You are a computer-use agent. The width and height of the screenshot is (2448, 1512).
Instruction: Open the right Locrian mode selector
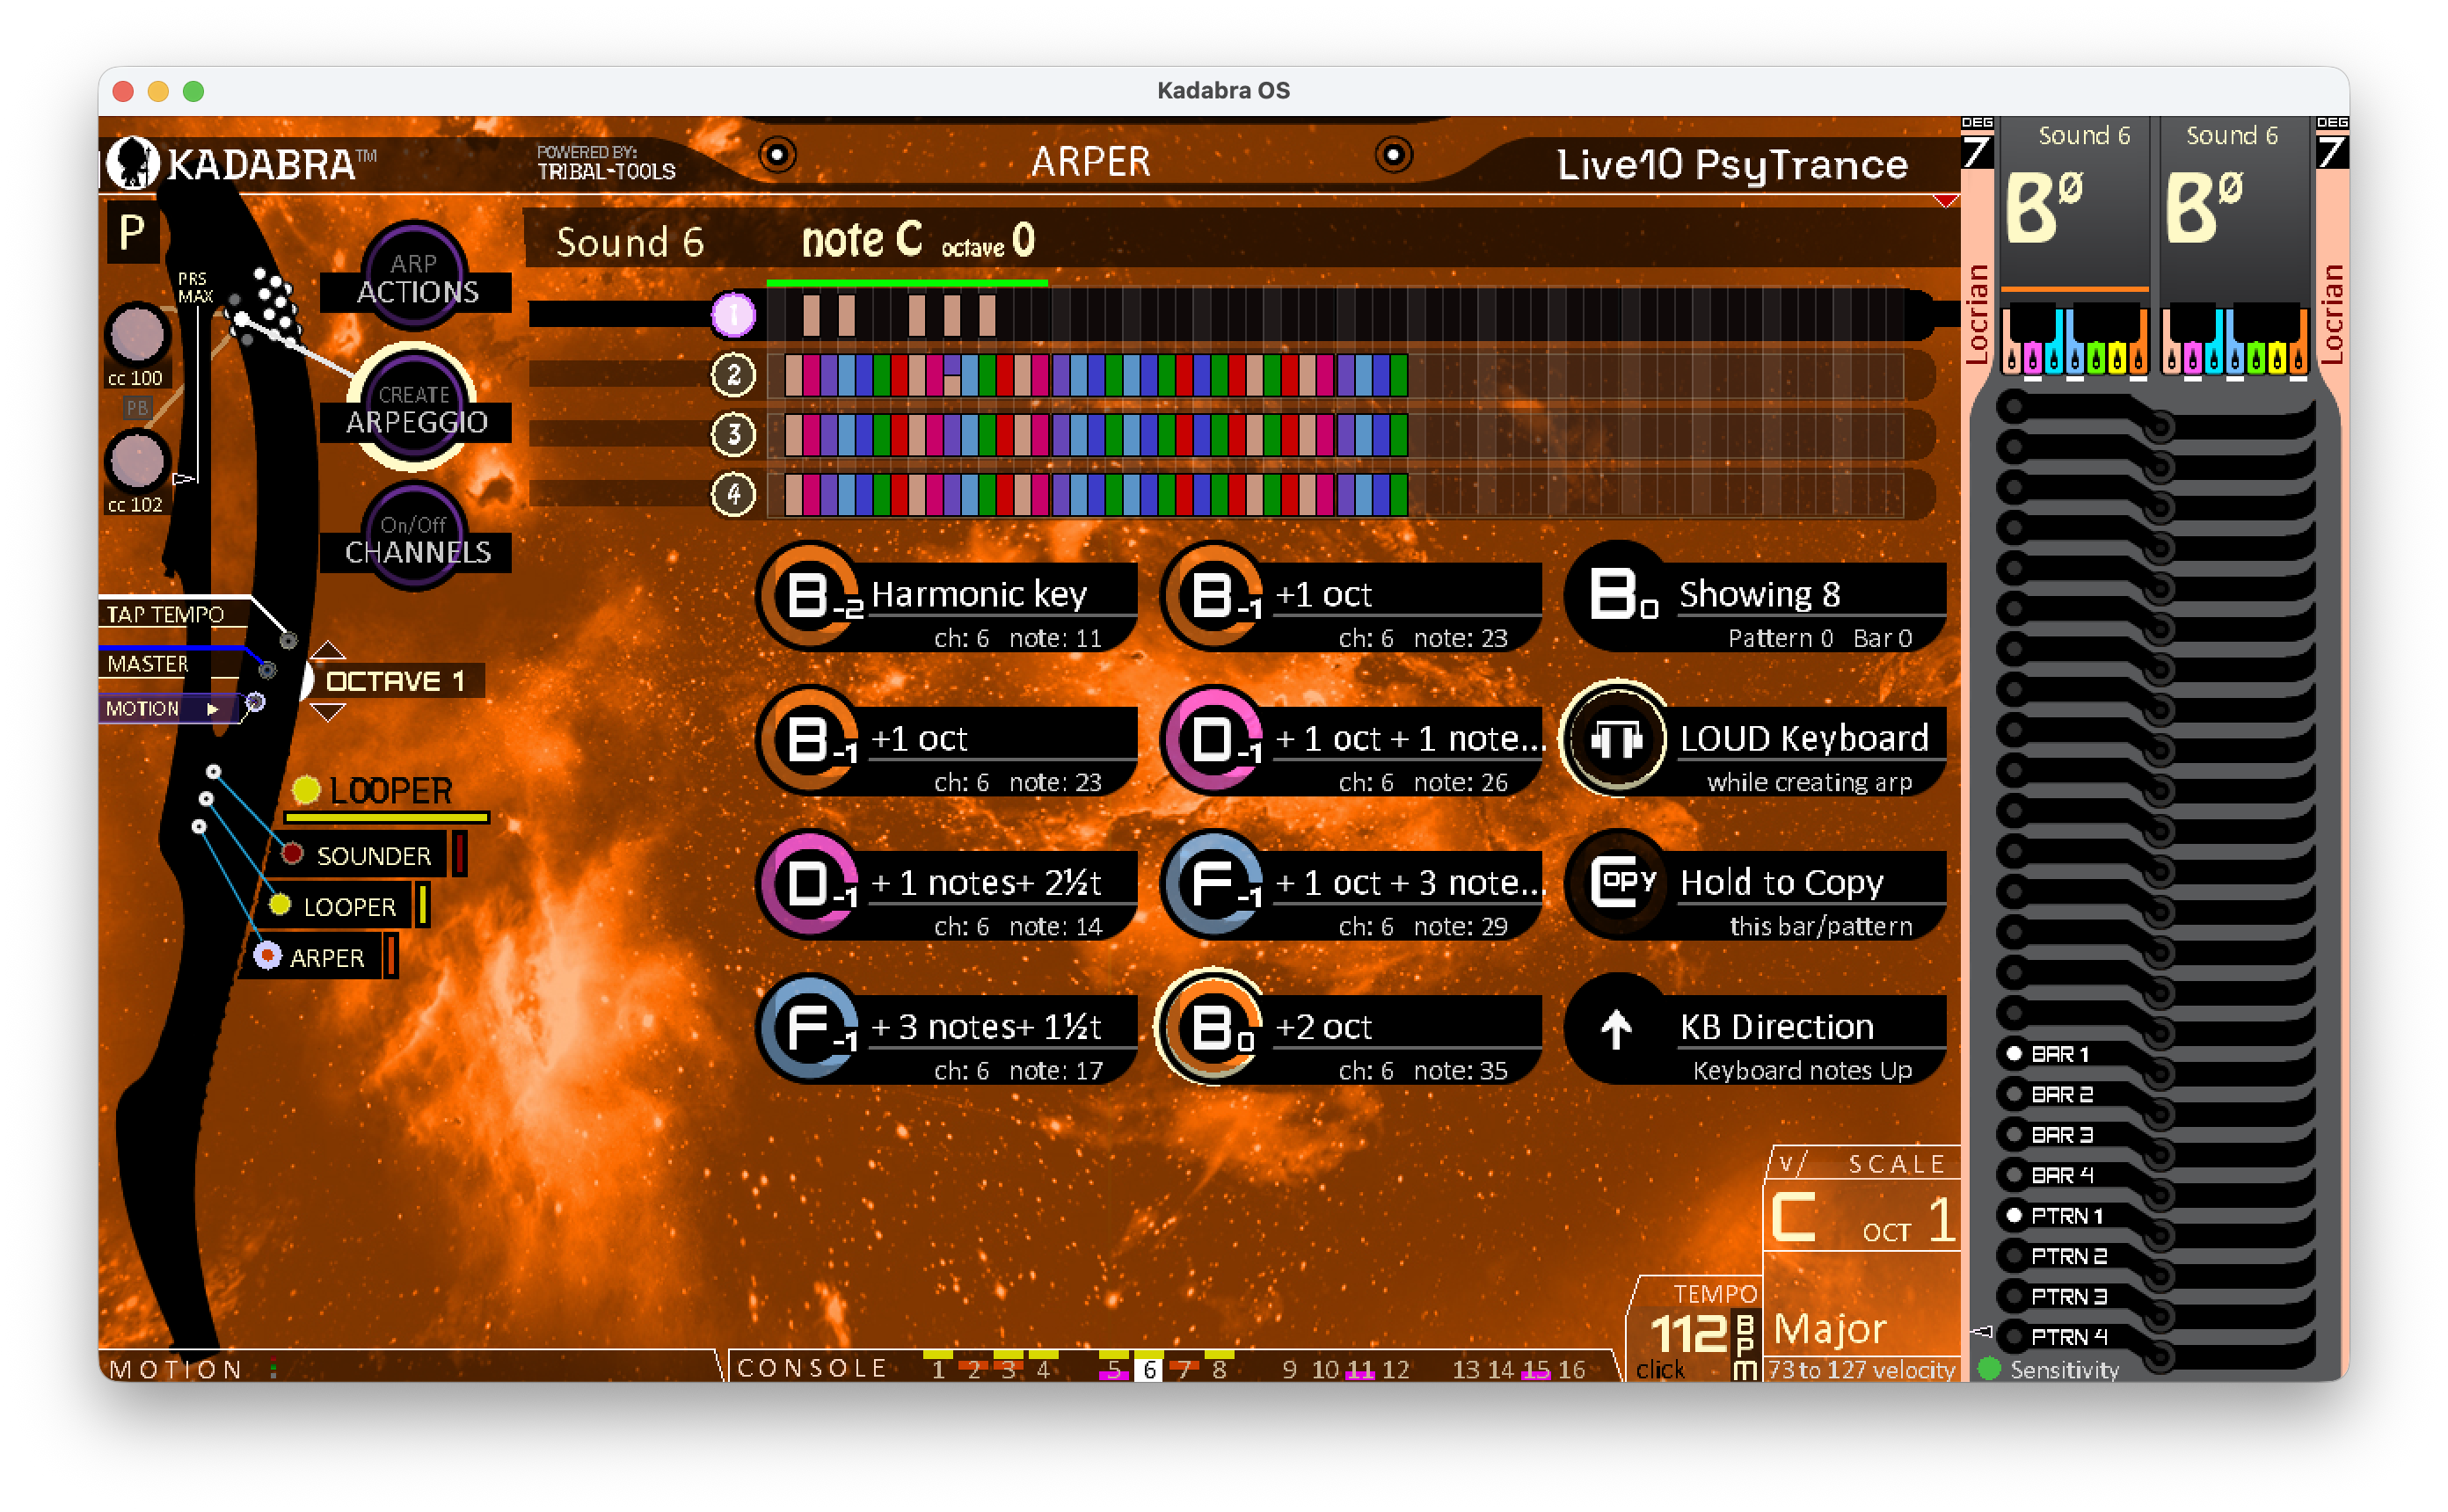click(x=2332, y=314)
